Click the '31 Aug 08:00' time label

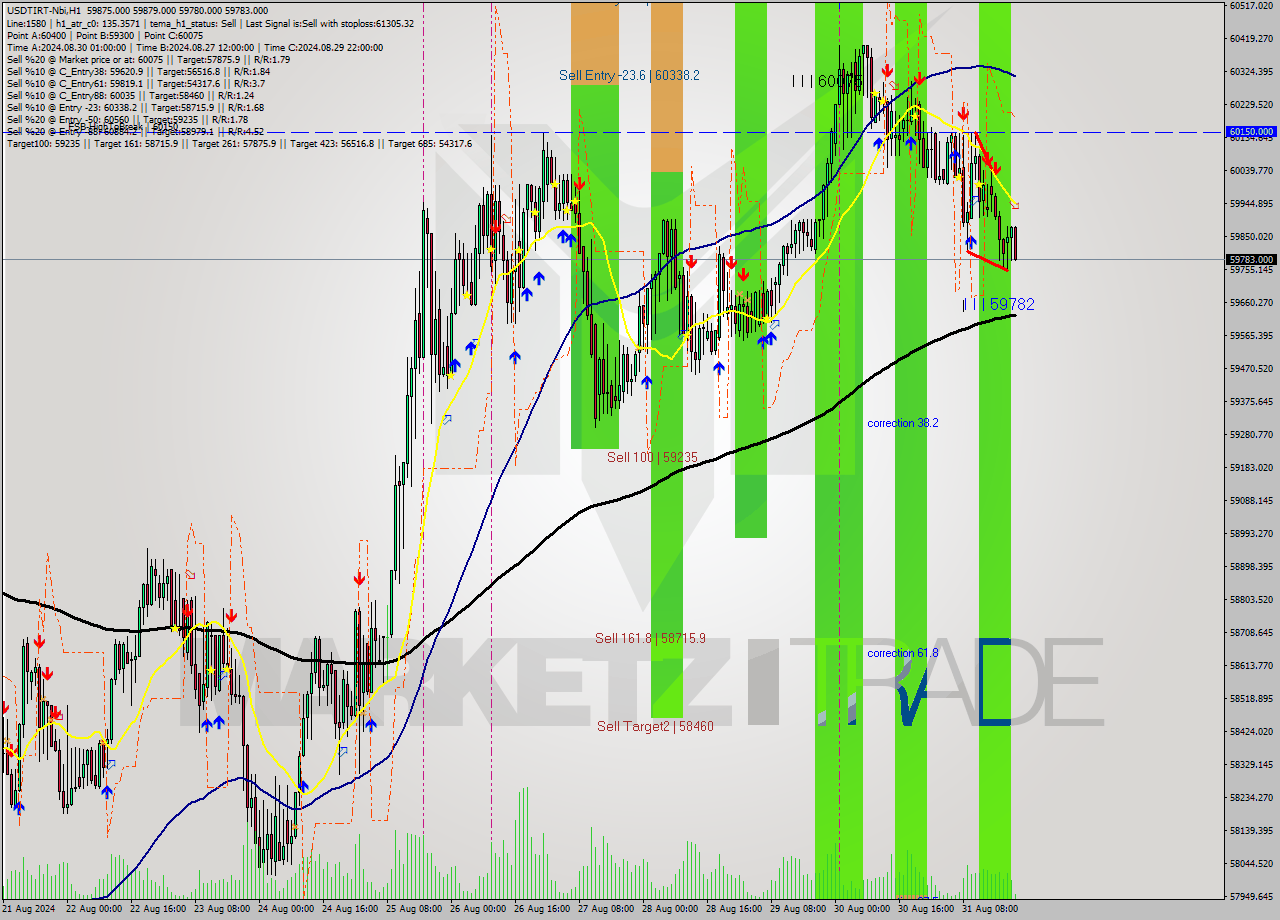pyautogui.click(x=989, y=909)
